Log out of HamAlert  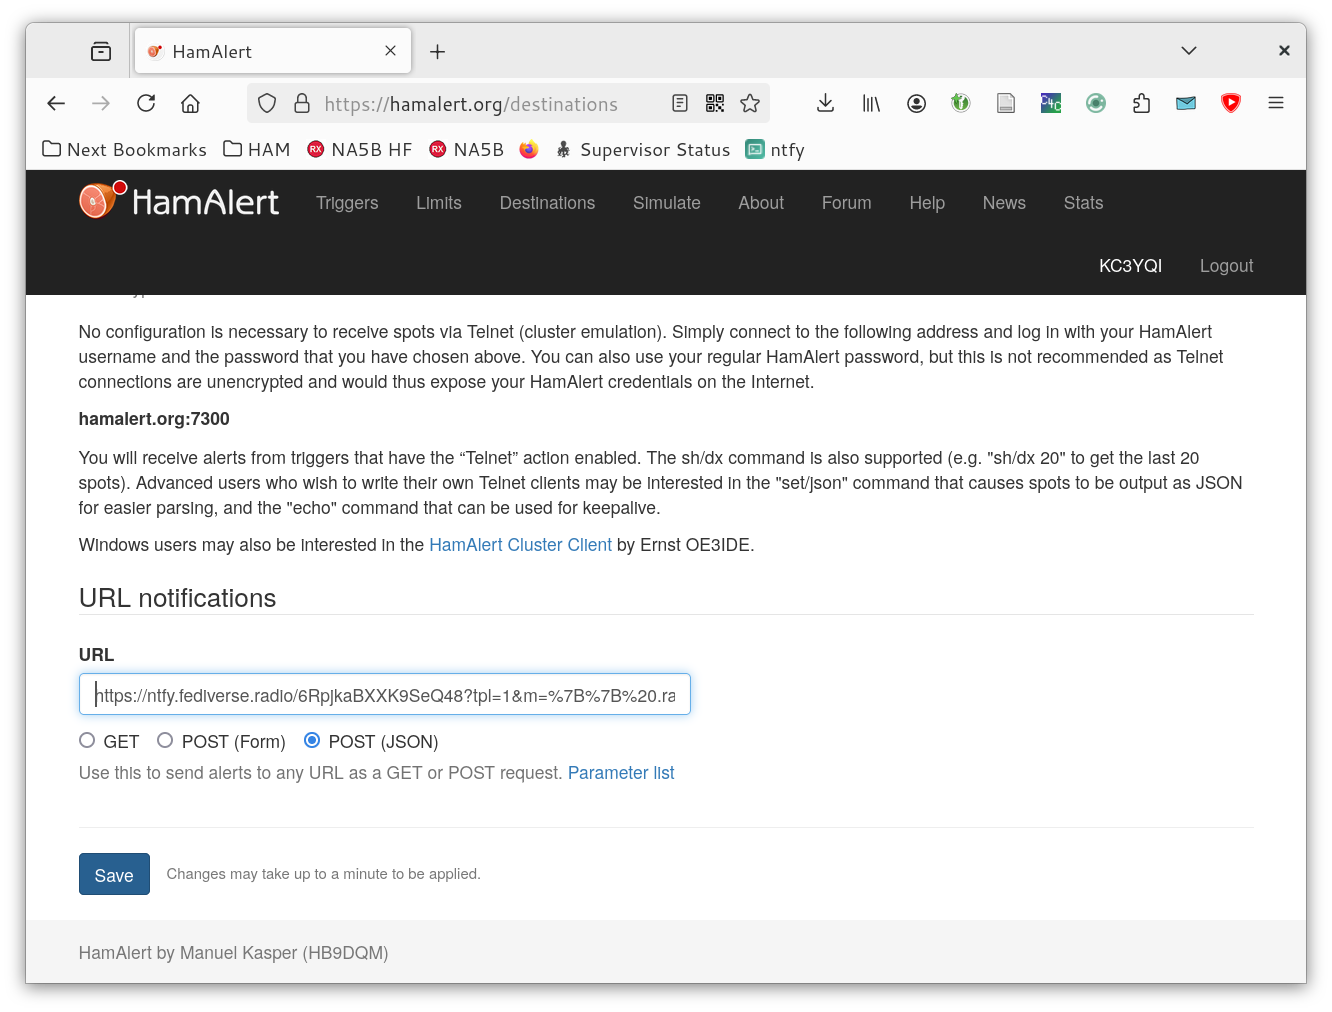coord(1226,266)
